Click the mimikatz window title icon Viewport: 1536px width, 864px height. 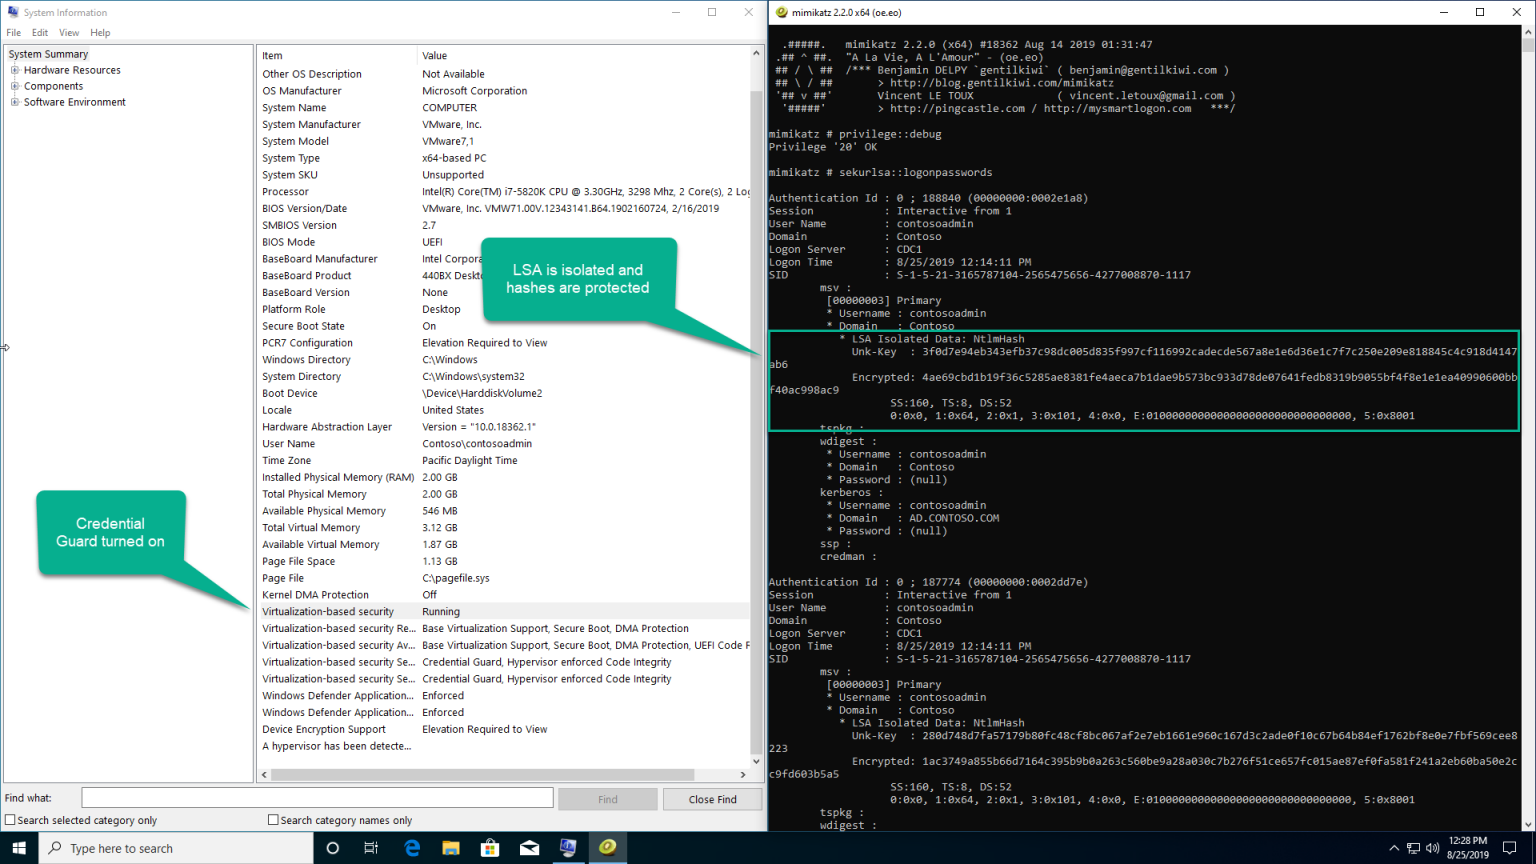(x=781, y=13)
